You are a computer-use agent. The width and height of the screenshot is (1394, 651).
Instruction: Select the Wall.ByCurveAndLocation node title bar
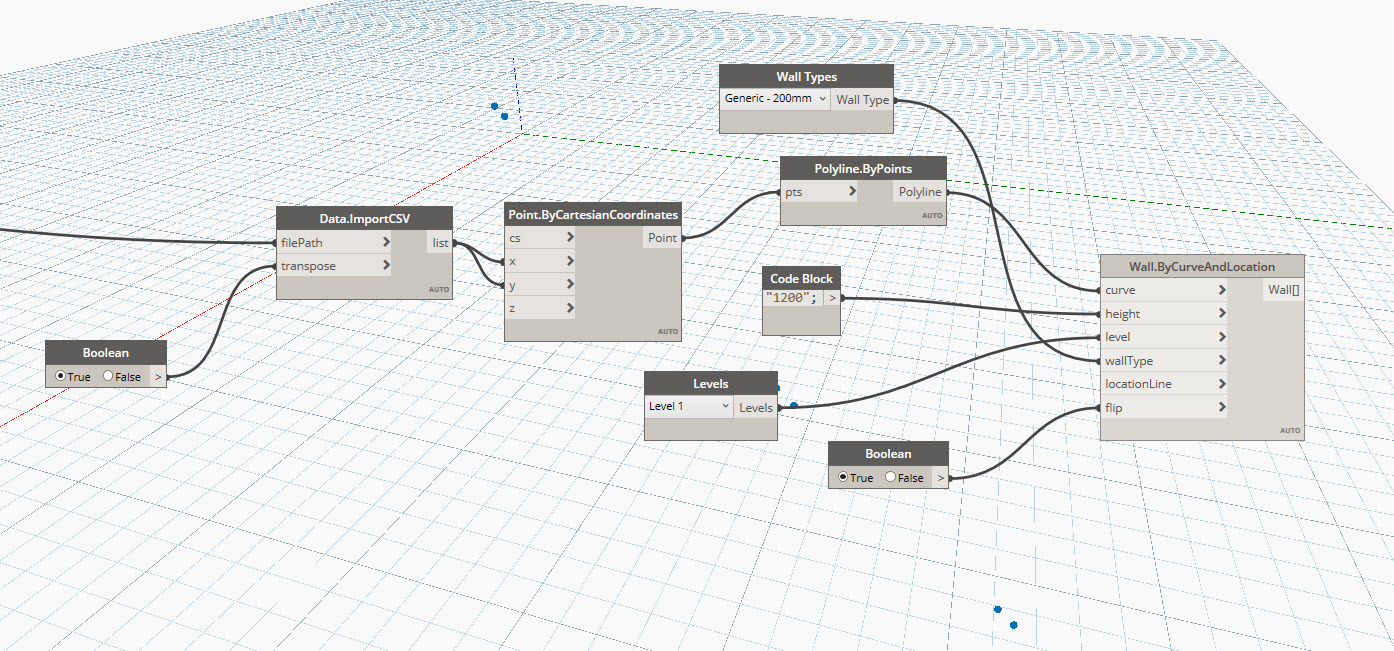pyautogui.click(x=1200, y=266)
